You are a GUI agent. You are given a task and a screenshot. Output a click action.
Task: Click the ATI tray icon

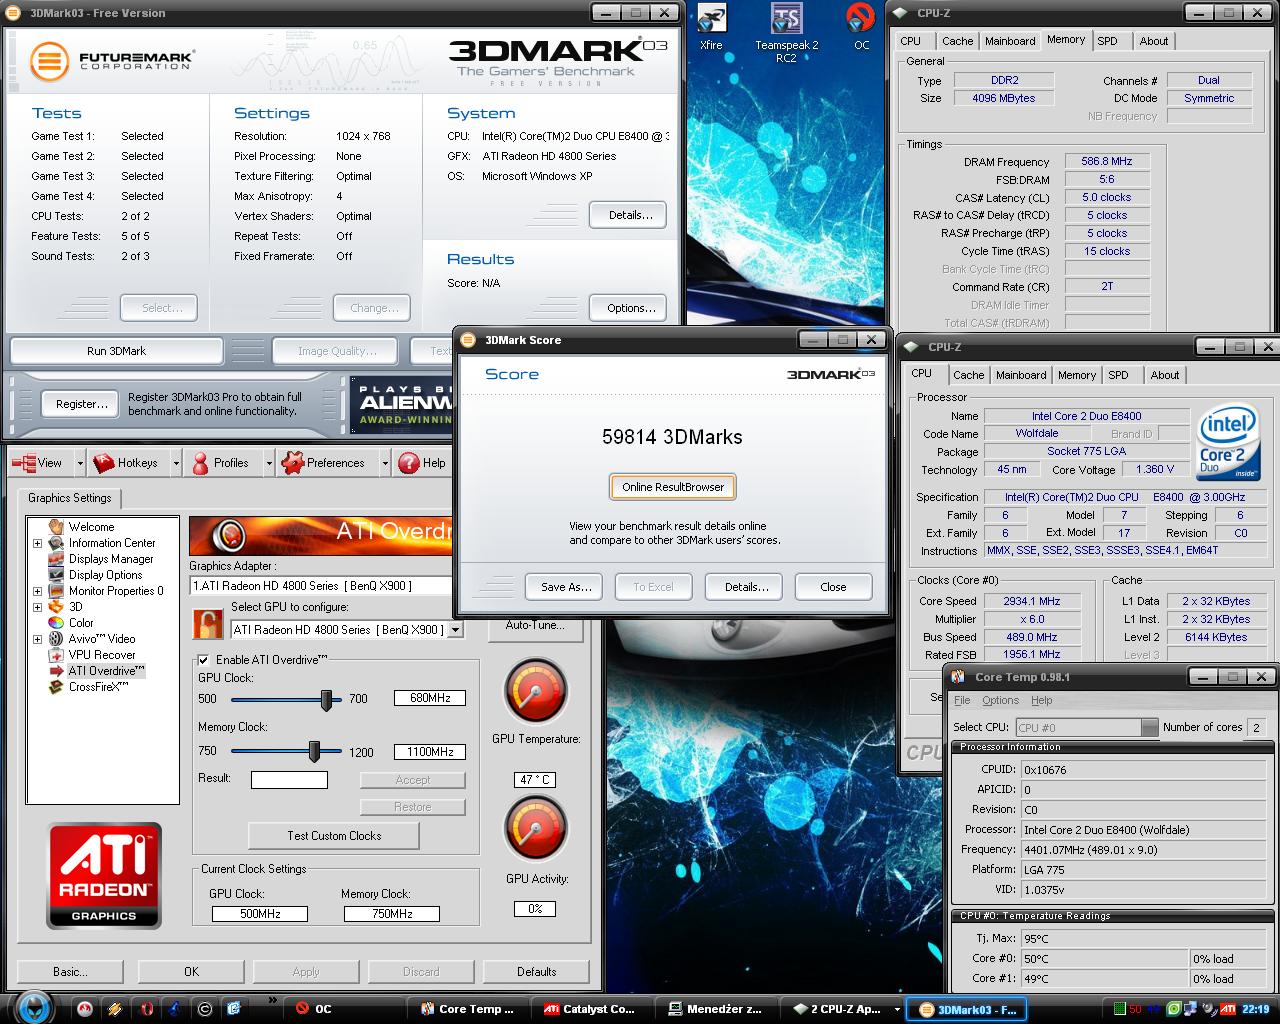[x=1227, y=1009]
